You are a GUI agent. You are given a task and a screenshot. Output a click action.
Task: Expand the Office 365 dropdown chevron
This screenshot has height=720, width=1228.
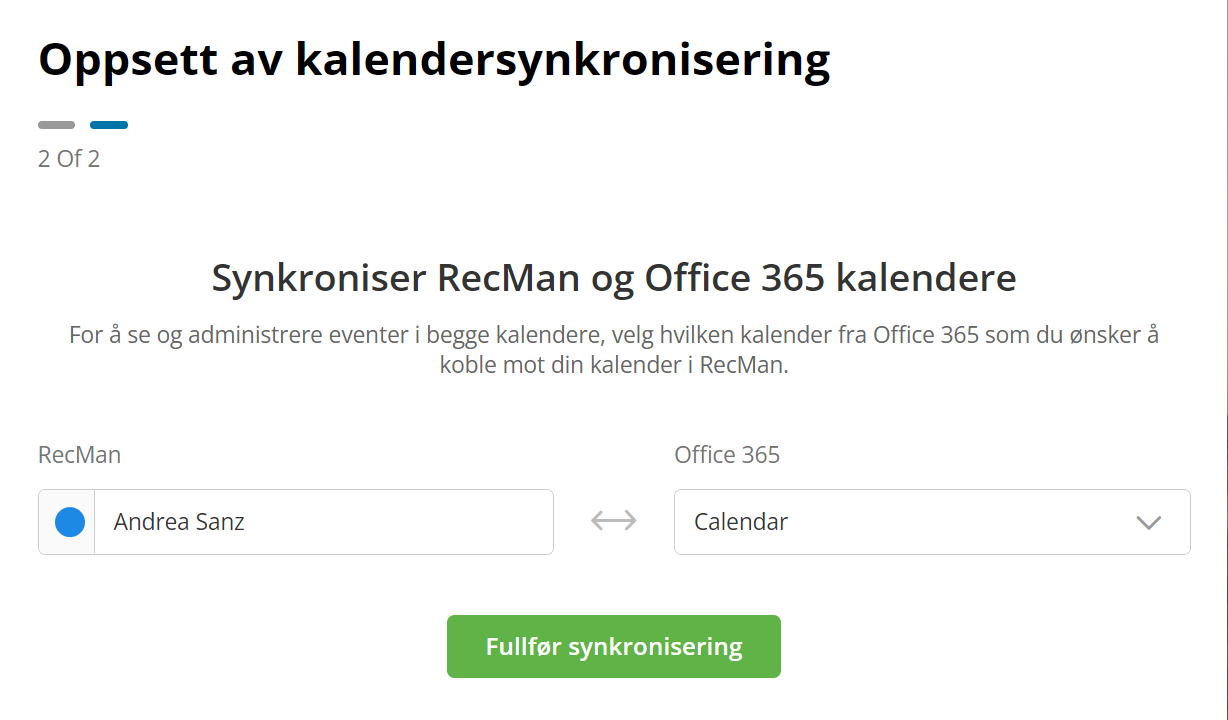tap(1148, 522)
